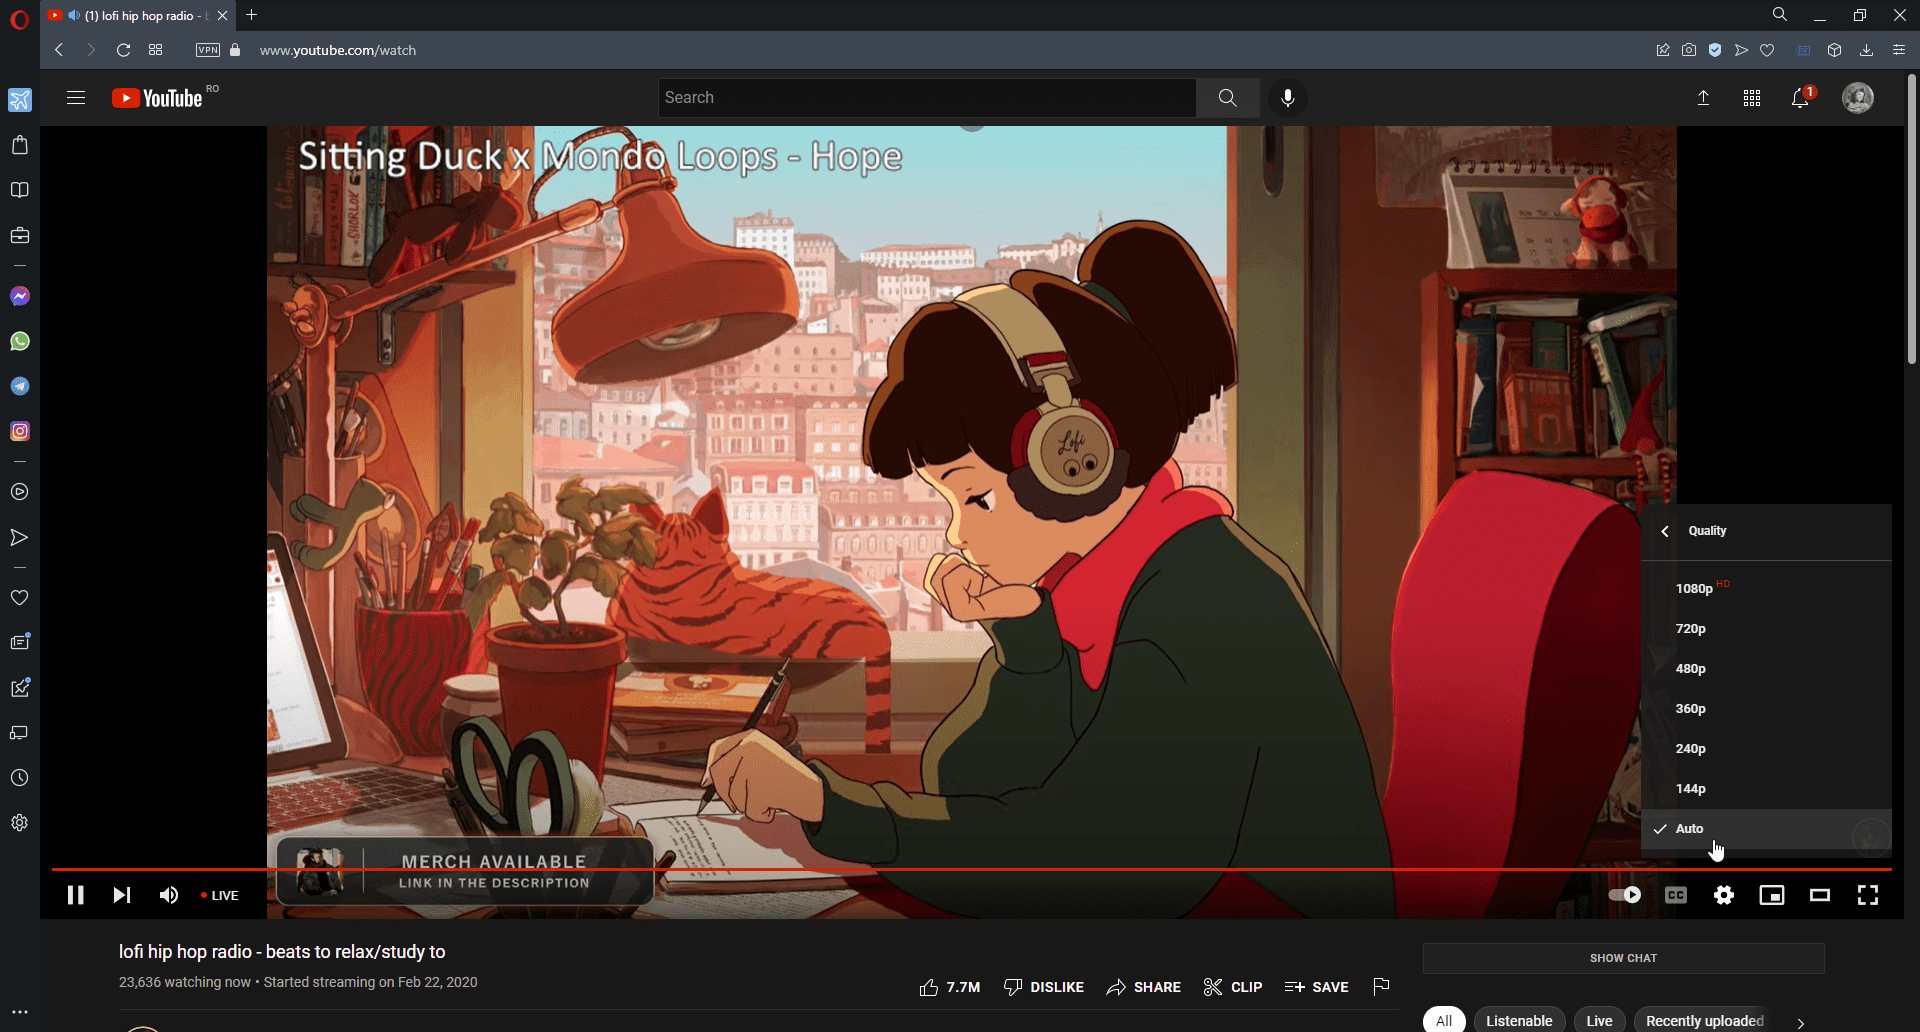Open WhatsApp in Opera sidebar
Viewport: 1920px width, 1032px height.
click(x=20, y=341)
